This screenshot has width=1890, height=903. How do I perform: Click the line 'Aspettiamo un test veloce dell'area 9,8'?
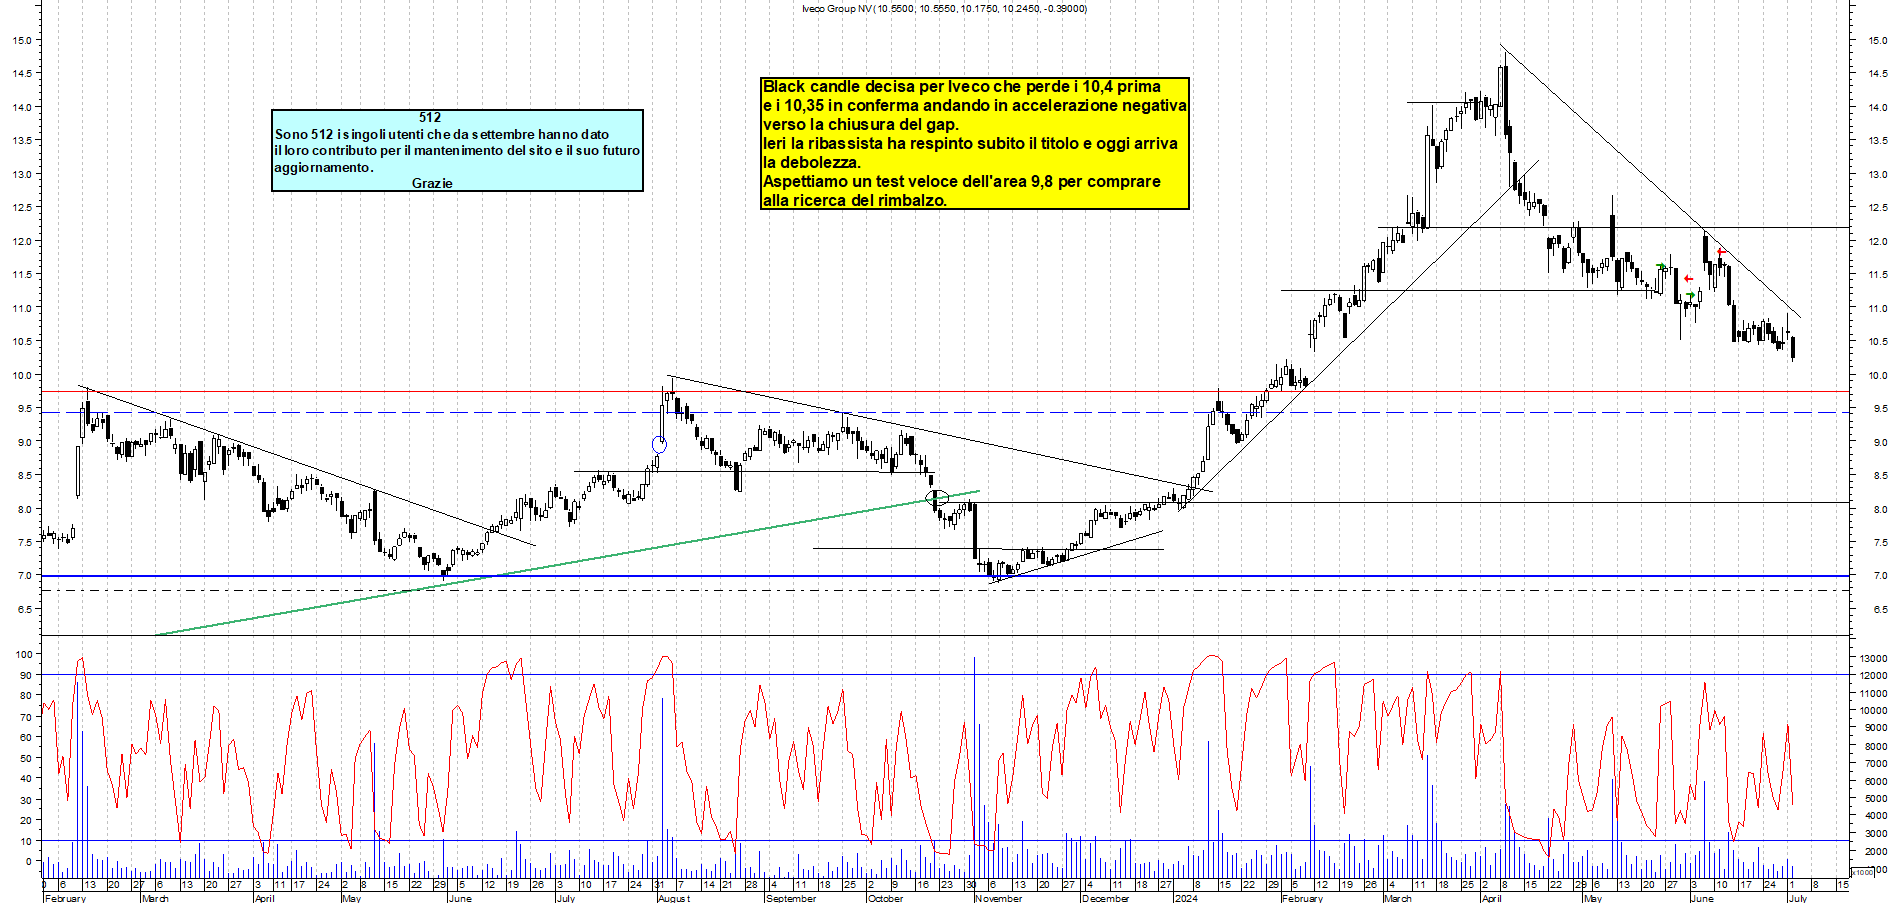pyautogui.click(x=962, y=182)
